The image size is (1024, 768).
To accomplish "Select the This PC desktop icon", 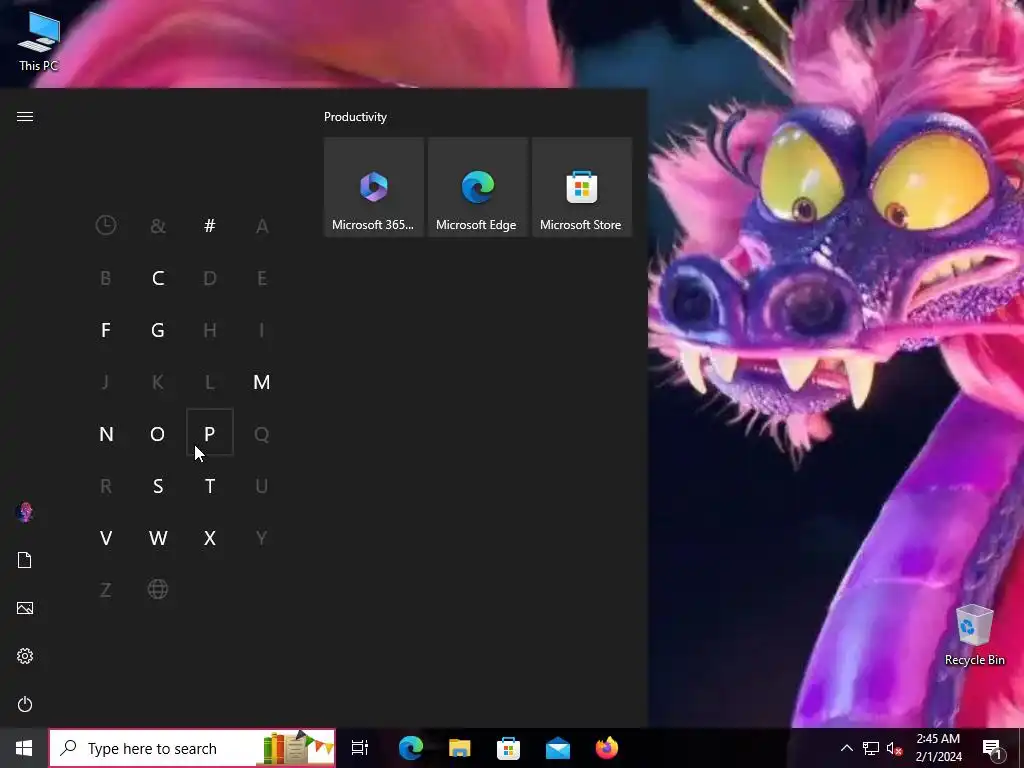I will pyautogui.click(x=39, y=41).
